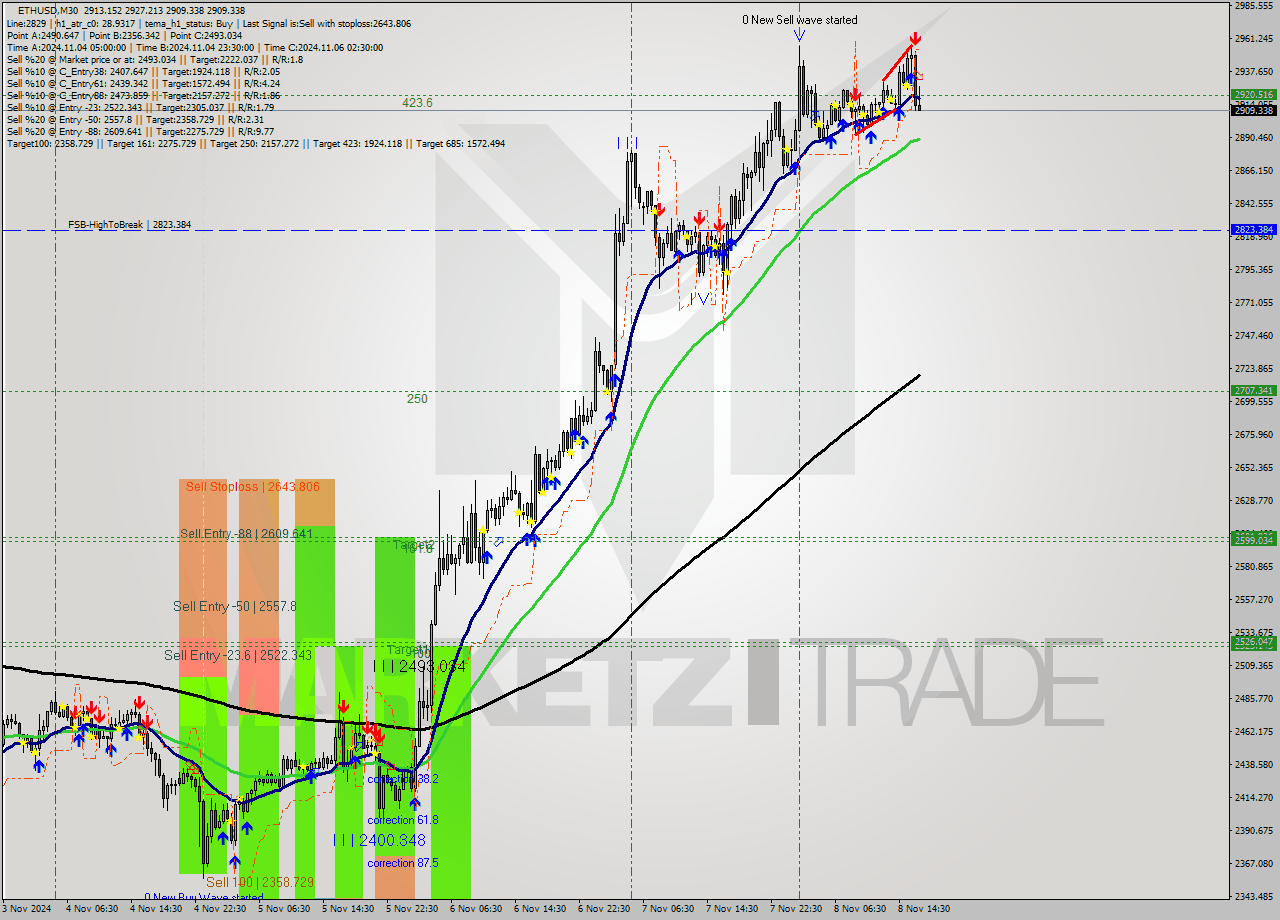This screenshot has width=1280, height=920.
Task: Click the 2842.555 price axis label
Action: (1254, 204)
